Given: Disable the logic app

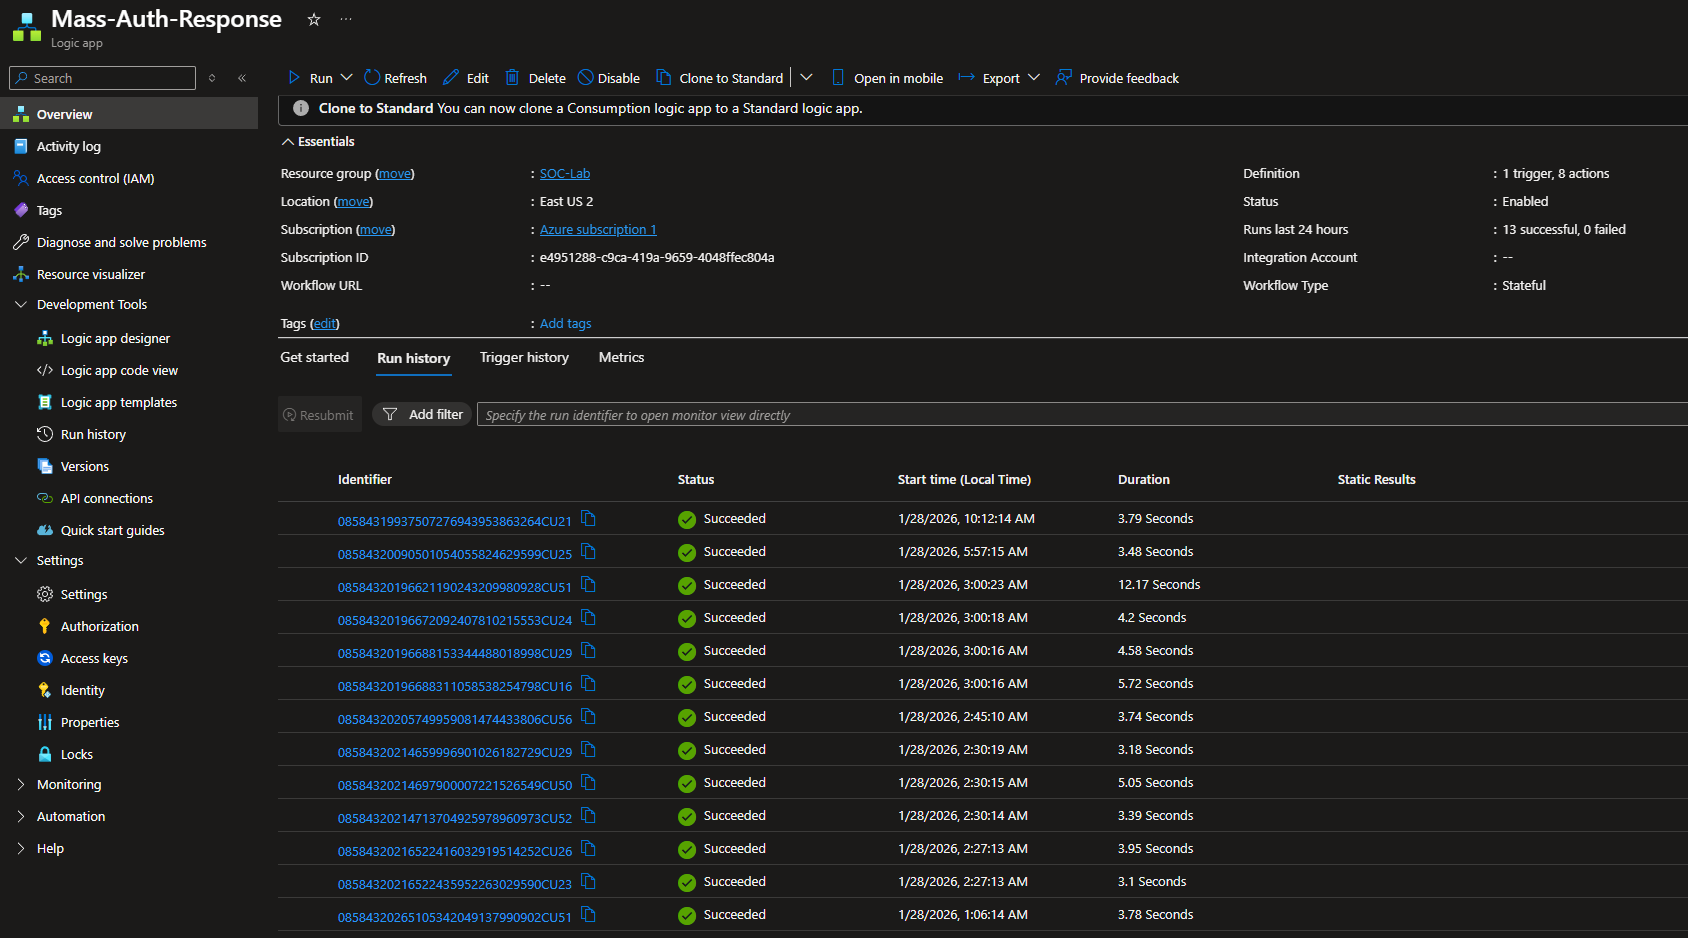Looking at the screenshot, I should (609, 78).
